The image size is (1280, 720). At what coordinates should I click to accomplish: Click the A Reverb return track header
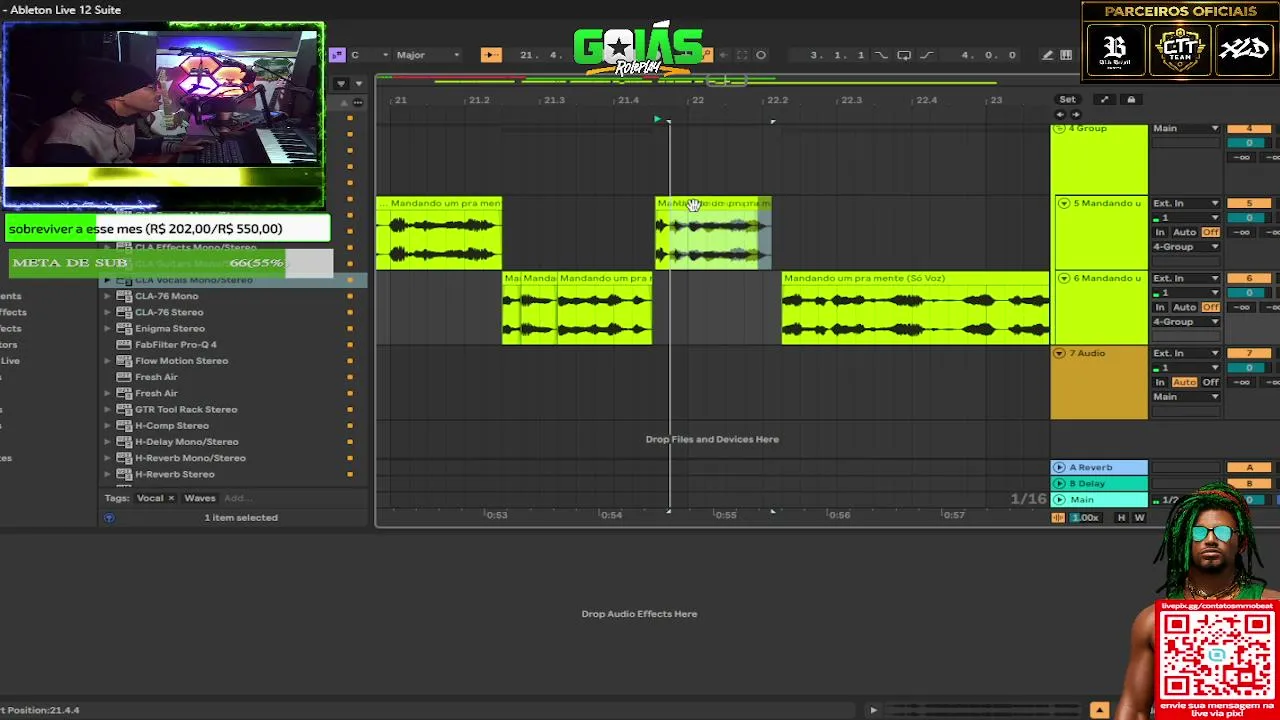(1099, 468)
